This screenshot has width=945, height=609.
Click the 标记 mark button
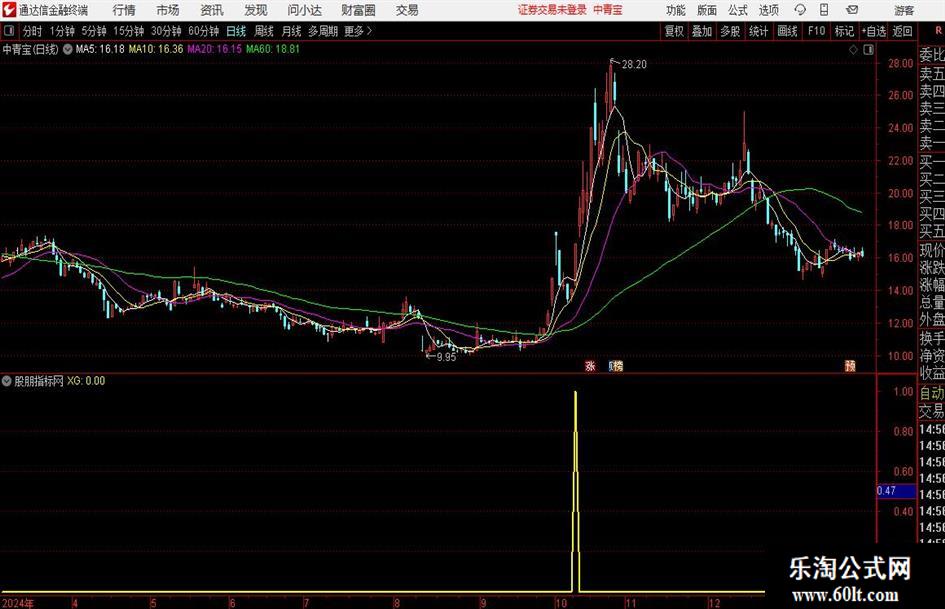coord(844,31)
